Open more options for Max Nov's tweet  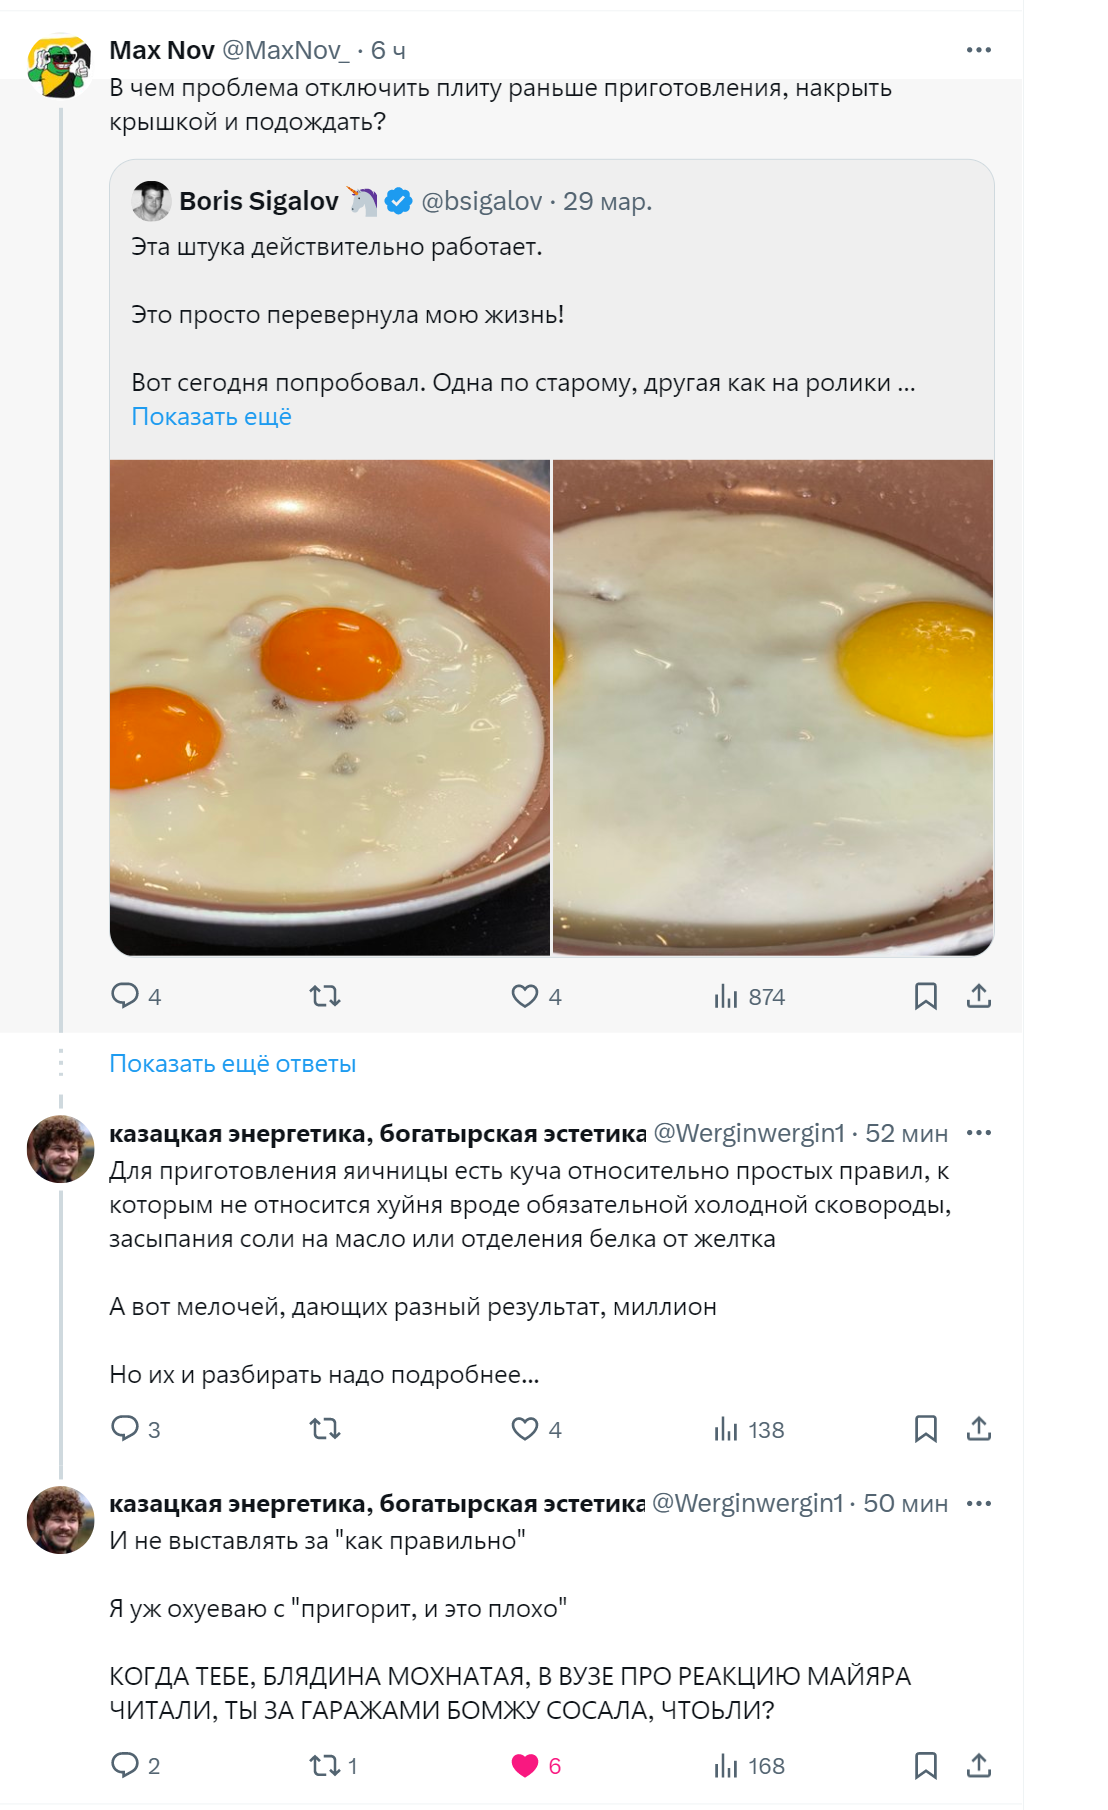pos(978,50)
